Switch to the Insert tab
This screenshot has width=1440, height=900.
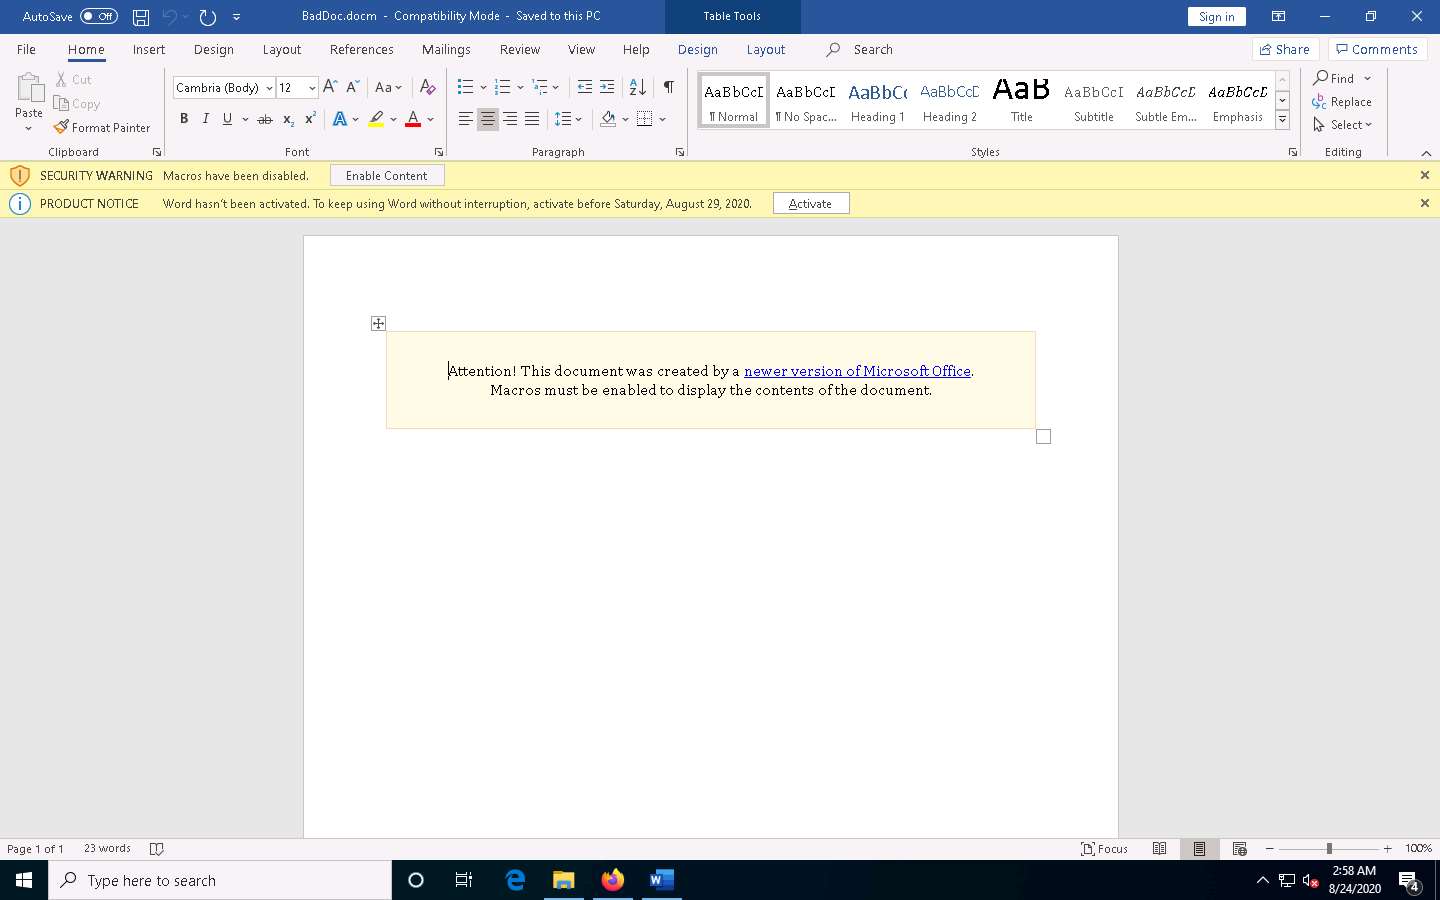(149, 50)
